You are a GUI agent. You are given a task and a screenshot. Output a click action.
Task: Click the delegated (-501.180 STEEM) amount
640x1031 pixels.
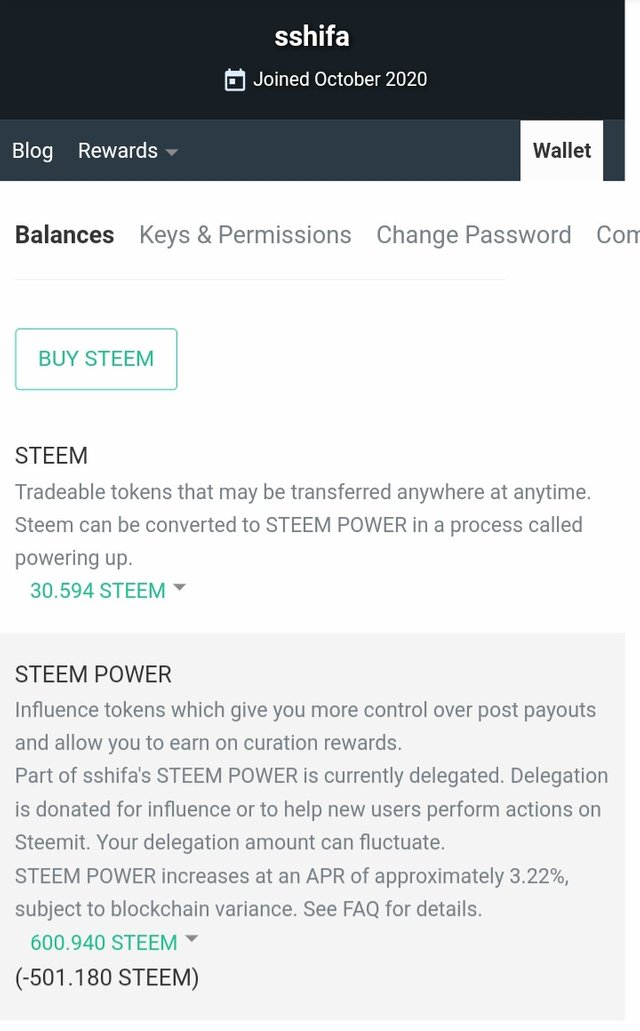[107, 977]
